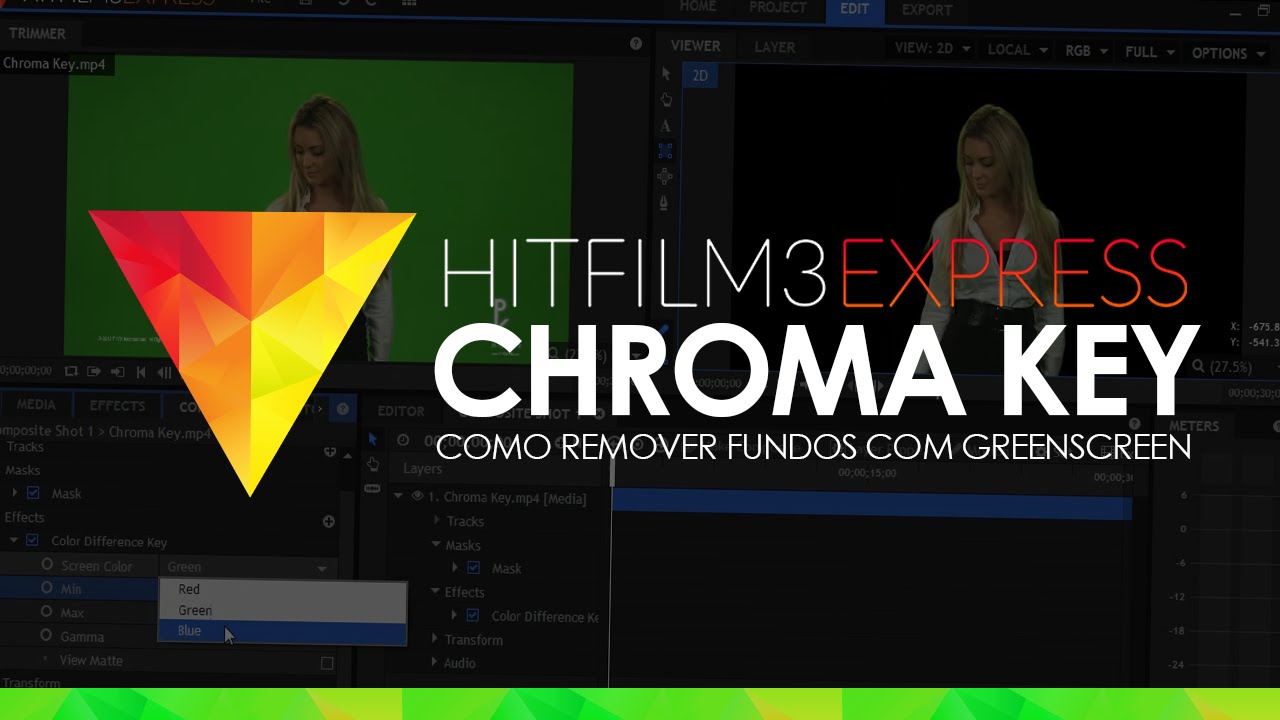Toggle keyframing for Min property

(47, 588)
